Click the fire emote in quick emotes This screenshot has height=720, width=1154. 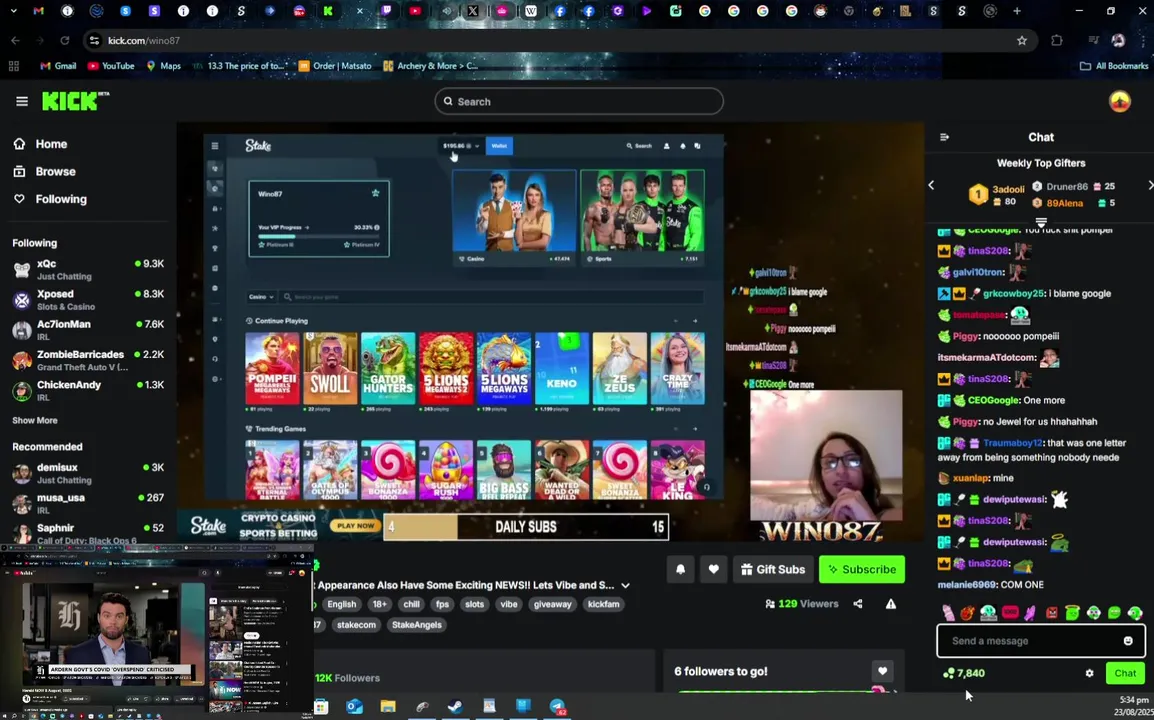click(x=968, y=613)
